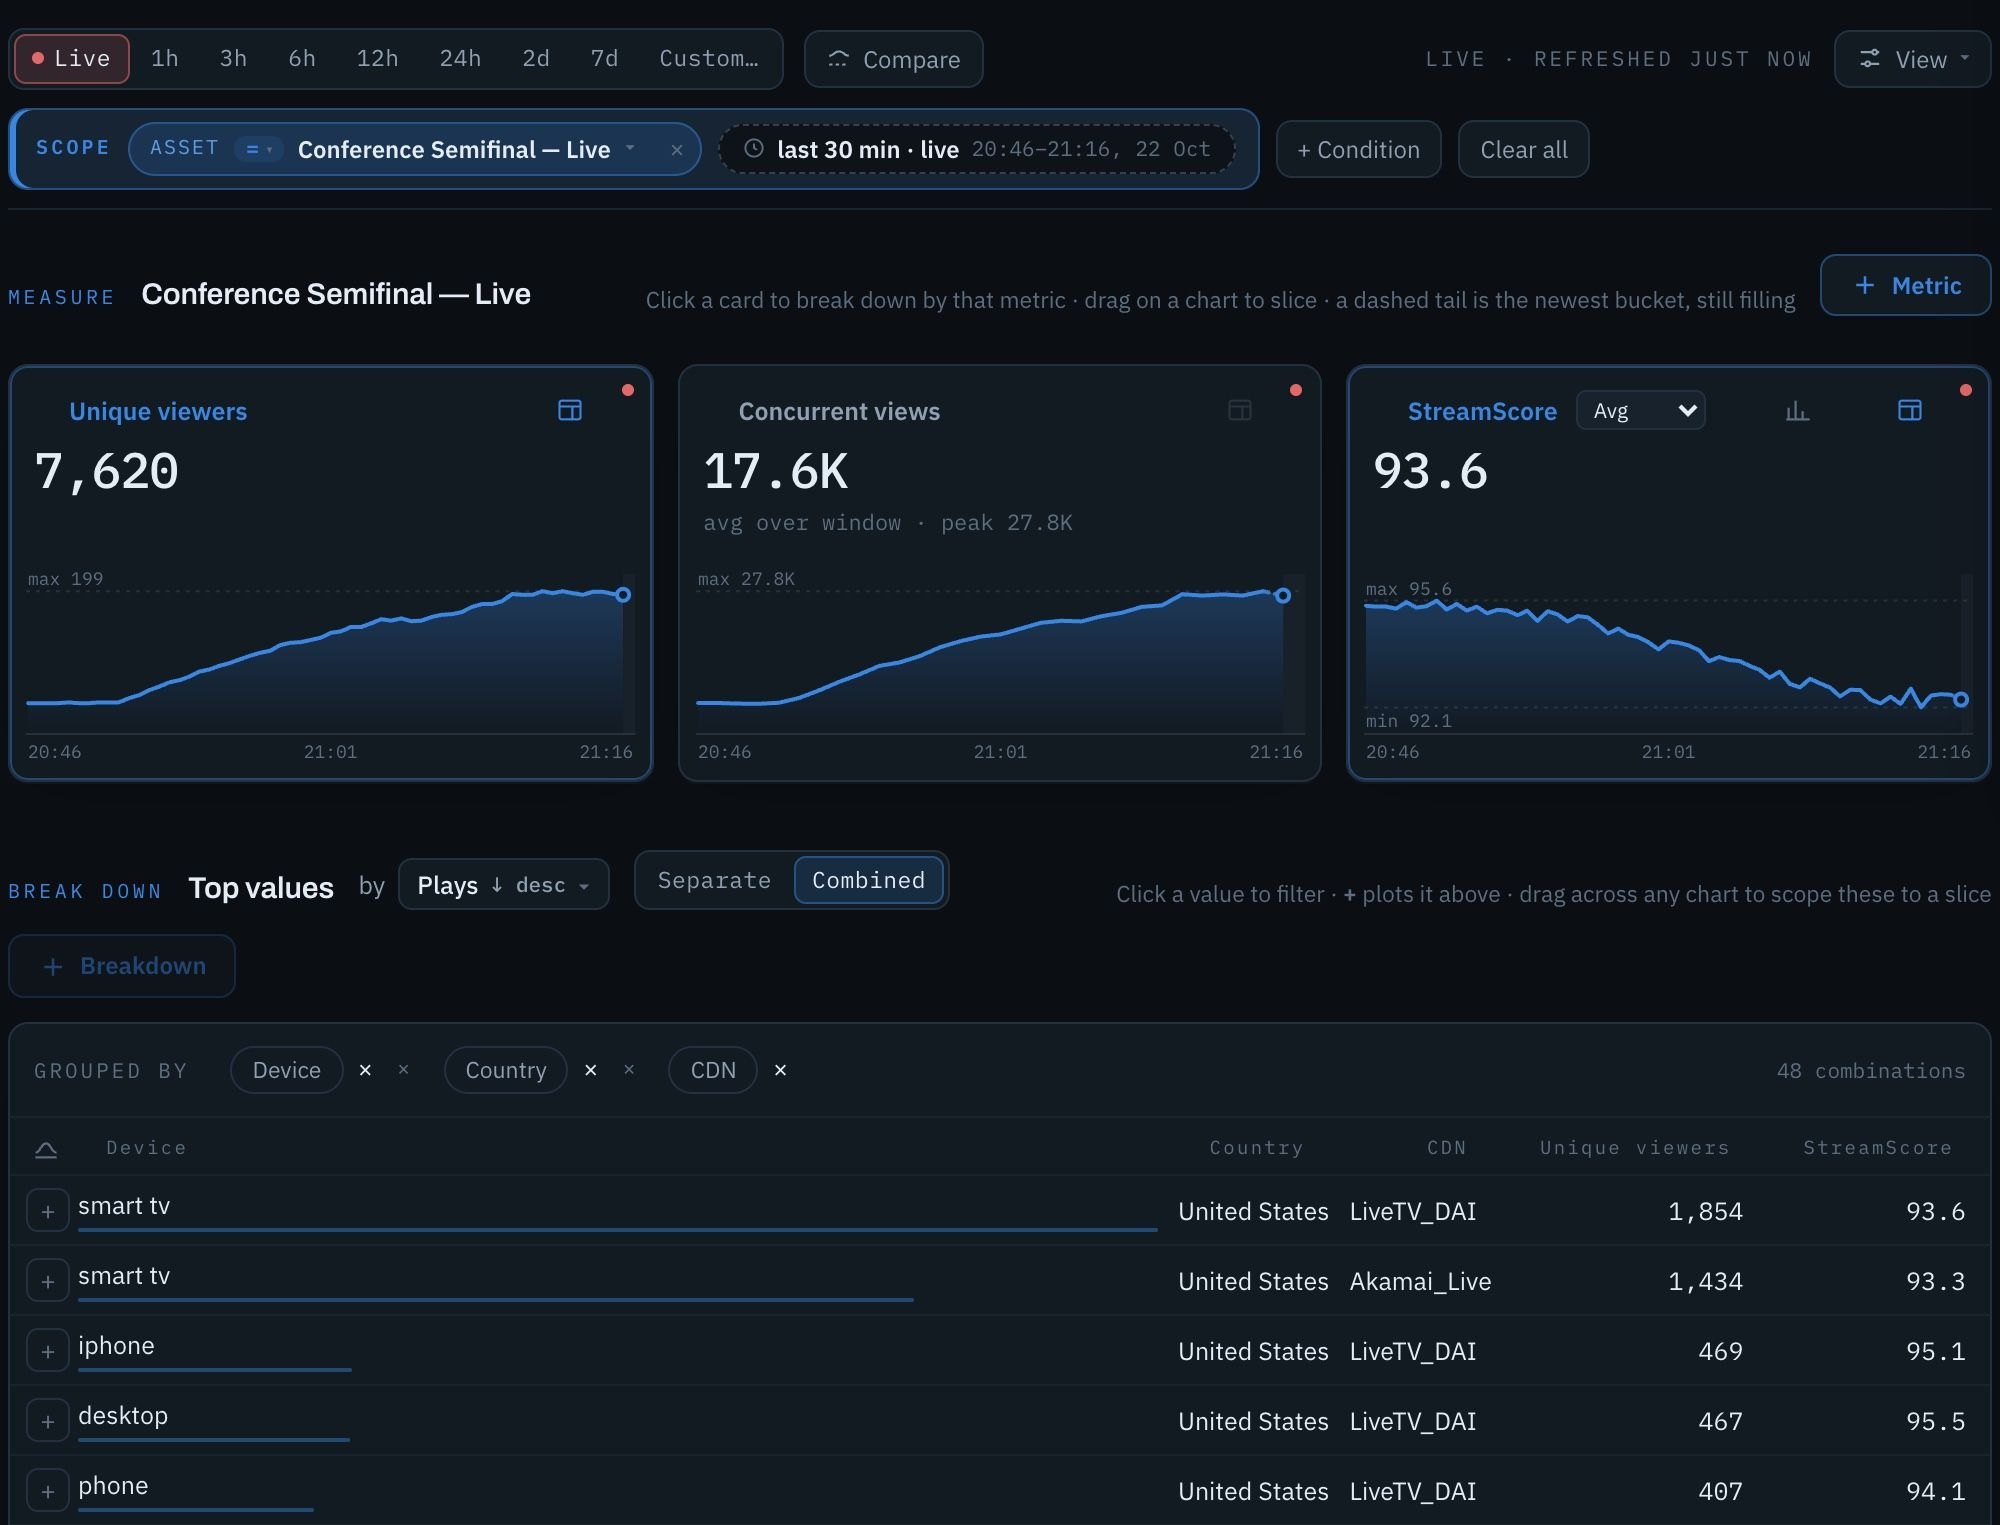2000x1525 pixels.
Task: Click the Akamai_Live CDN value
Action: coord(1420,1281)
